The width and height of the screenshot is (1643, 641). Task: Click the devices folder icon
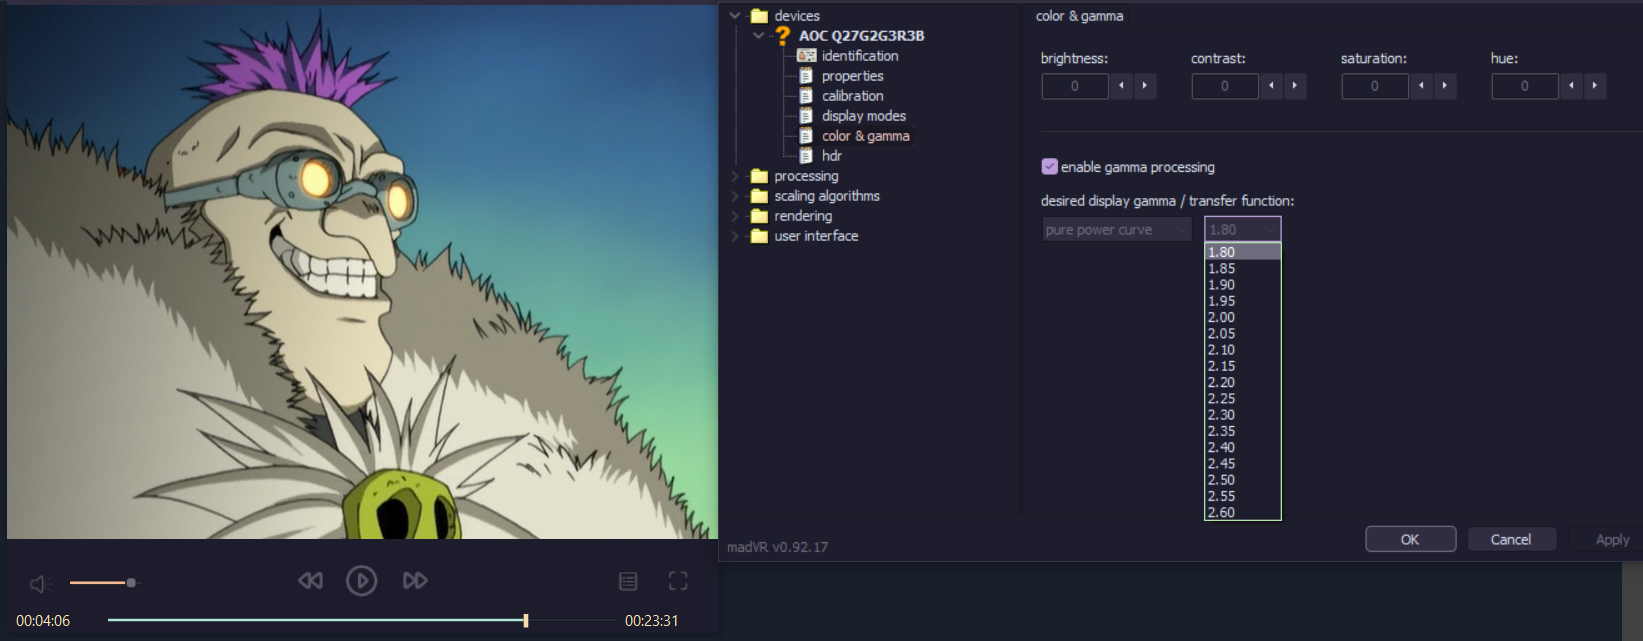[759, 16]
